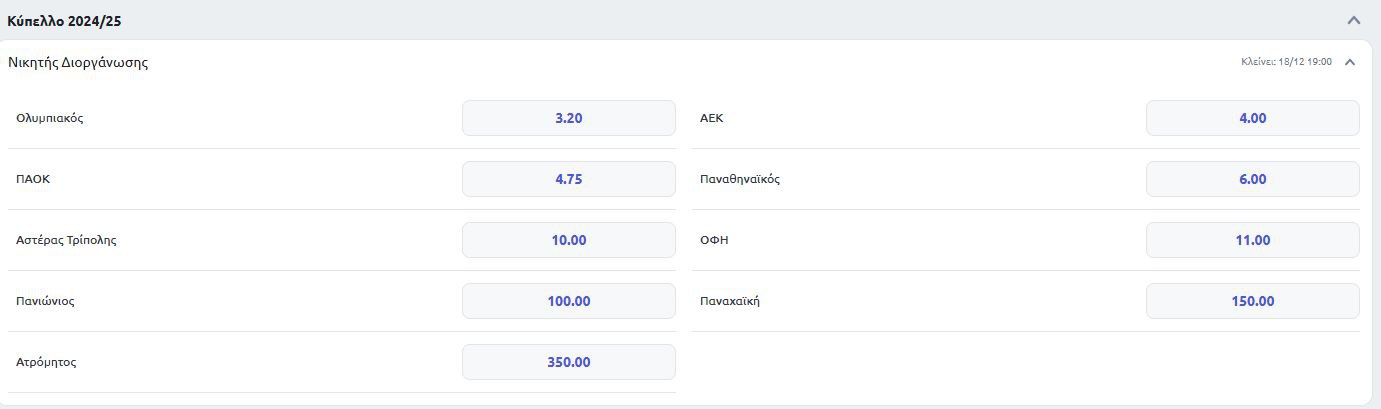Click the ΟΦΗ team name
Image resolution: width=1381 pixels, height=409 pixels.
[x=714, y=240]
